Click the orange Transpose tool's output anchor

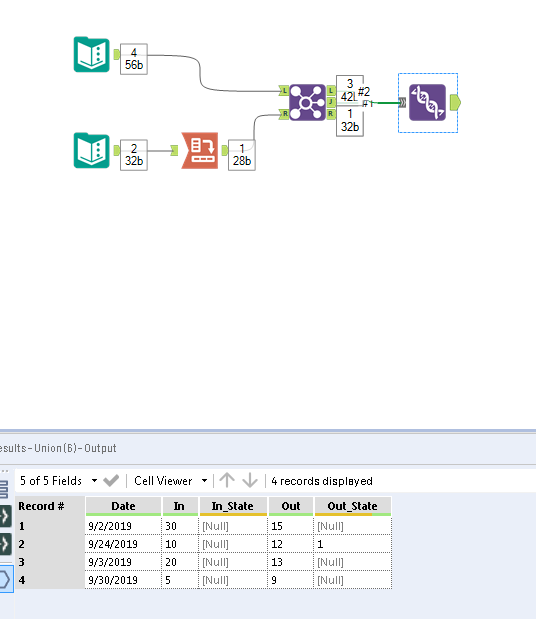(225, 150)
